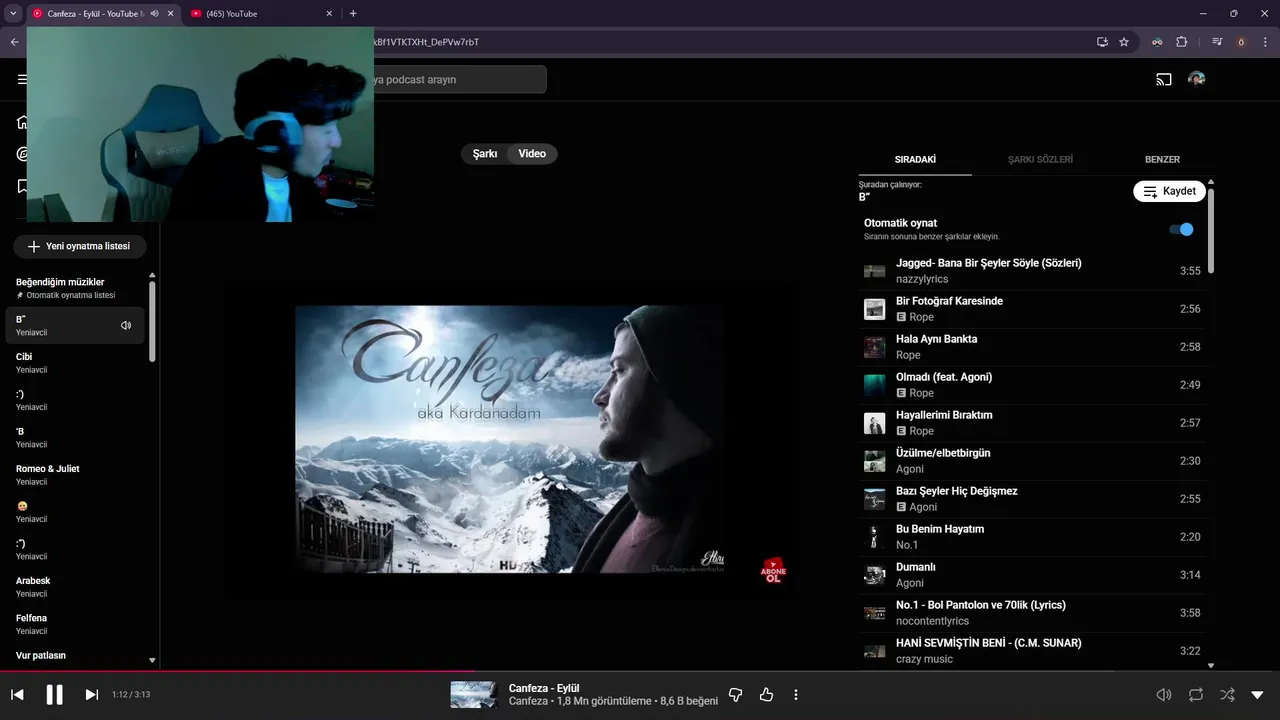Toggle shuffle mode
The width and height of the screenshot is (1280, 720).
click(x=1227, y=694)
